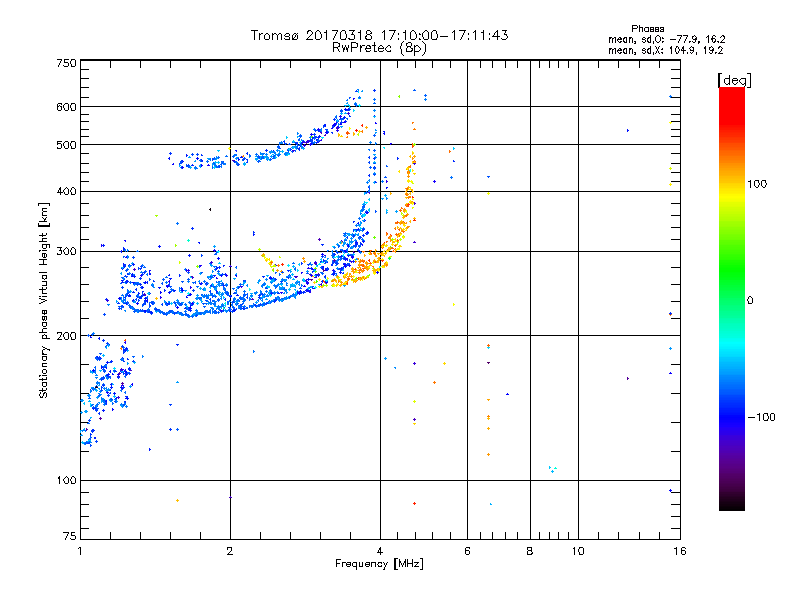Click the '[deg]' colorbar unit label
Image resolution: width=800 pixels, height=600 pixels.
click(x=734, y=80)
